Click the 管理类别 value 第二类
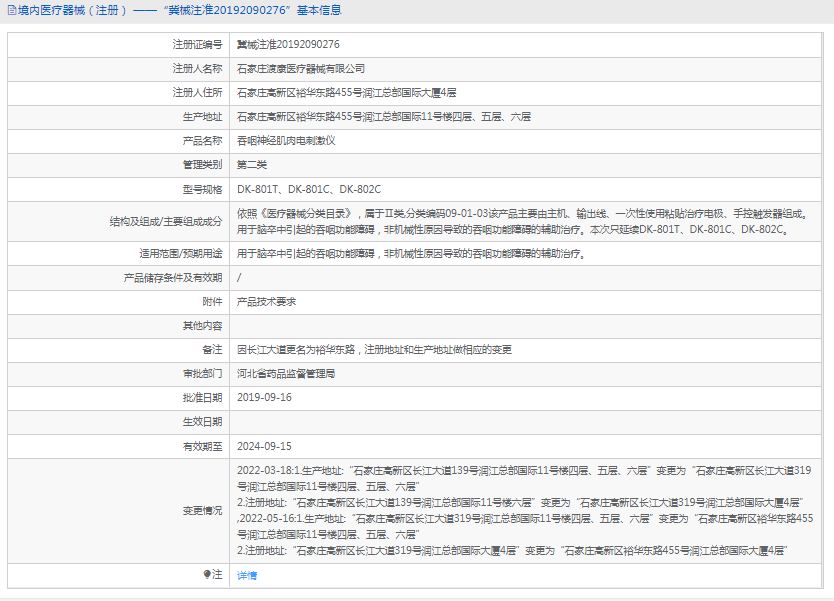834x601 pixels. click(252, 165)
